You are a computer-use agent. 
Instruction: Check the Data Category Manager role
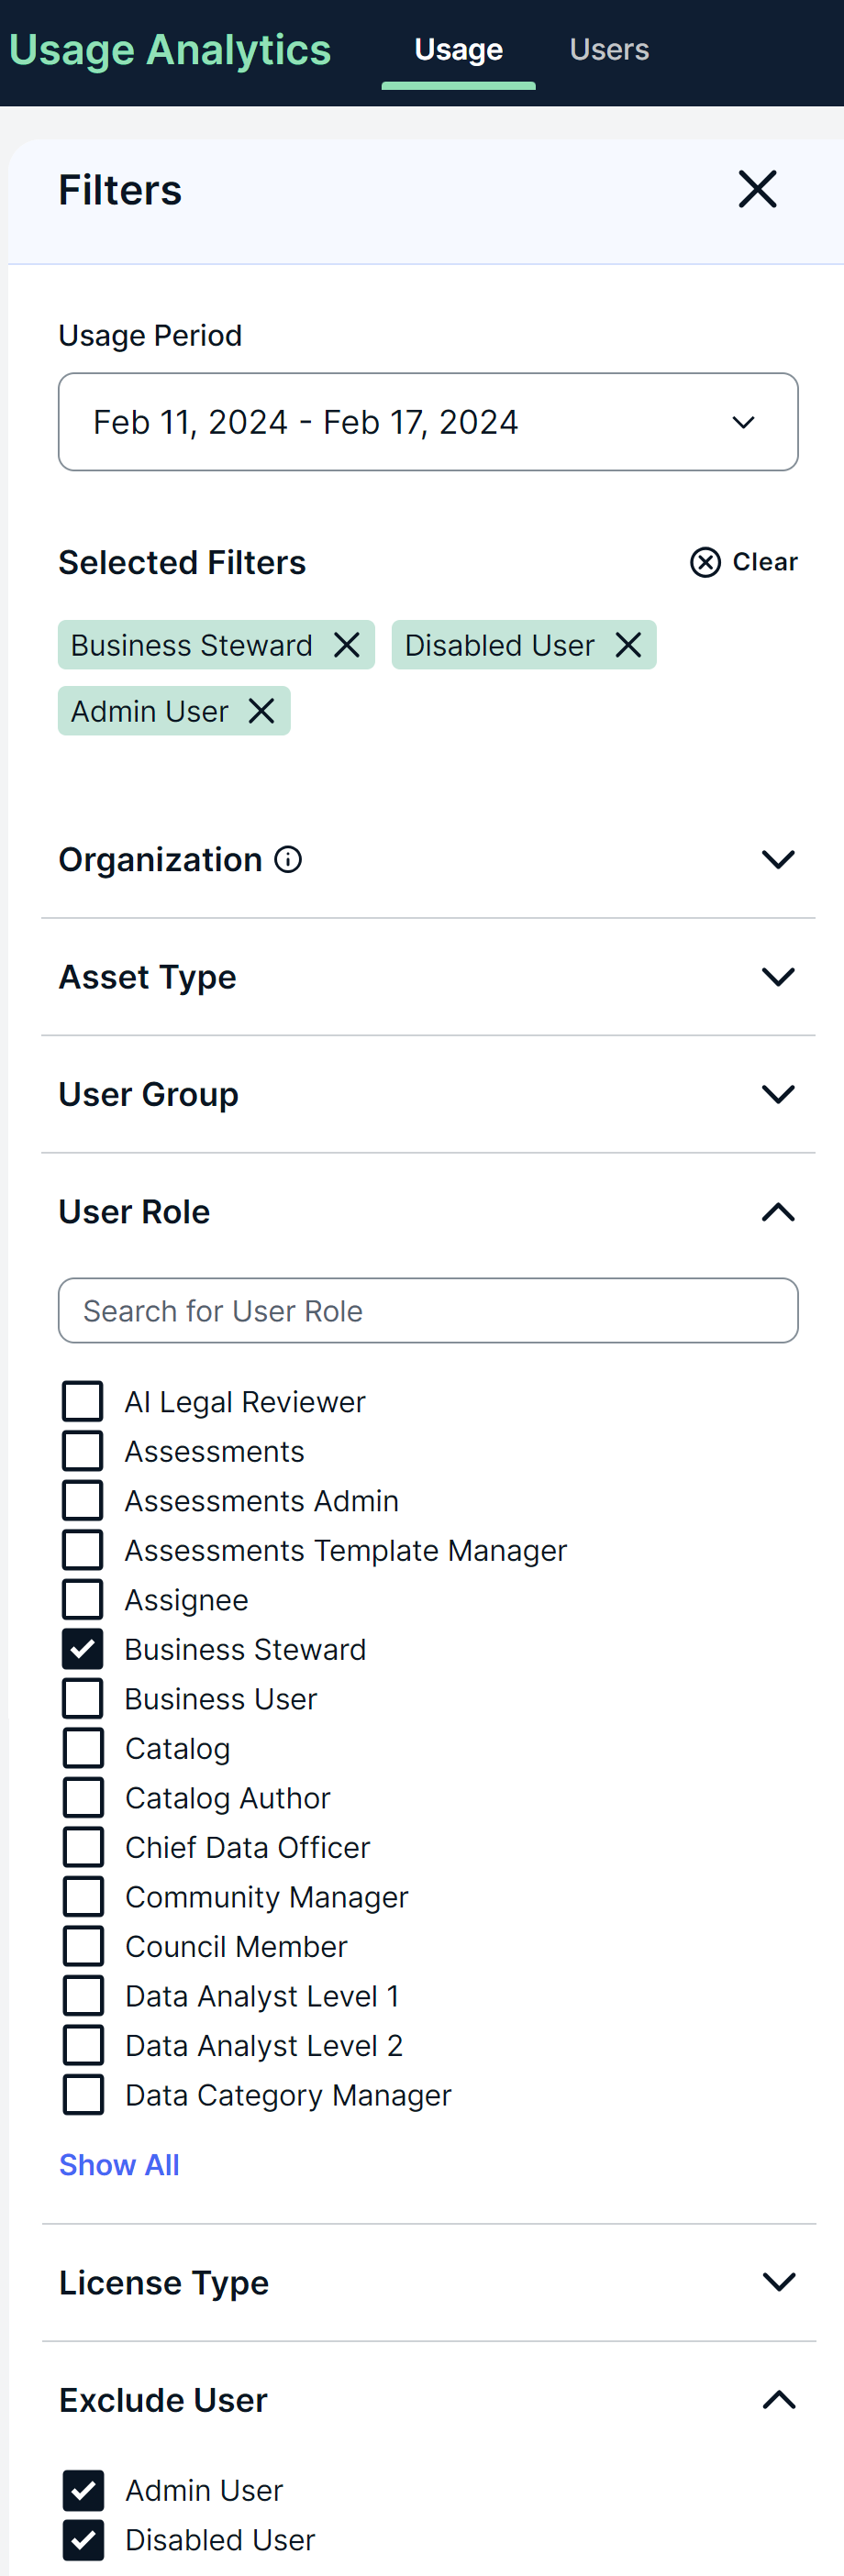(x=83, y=2094)
